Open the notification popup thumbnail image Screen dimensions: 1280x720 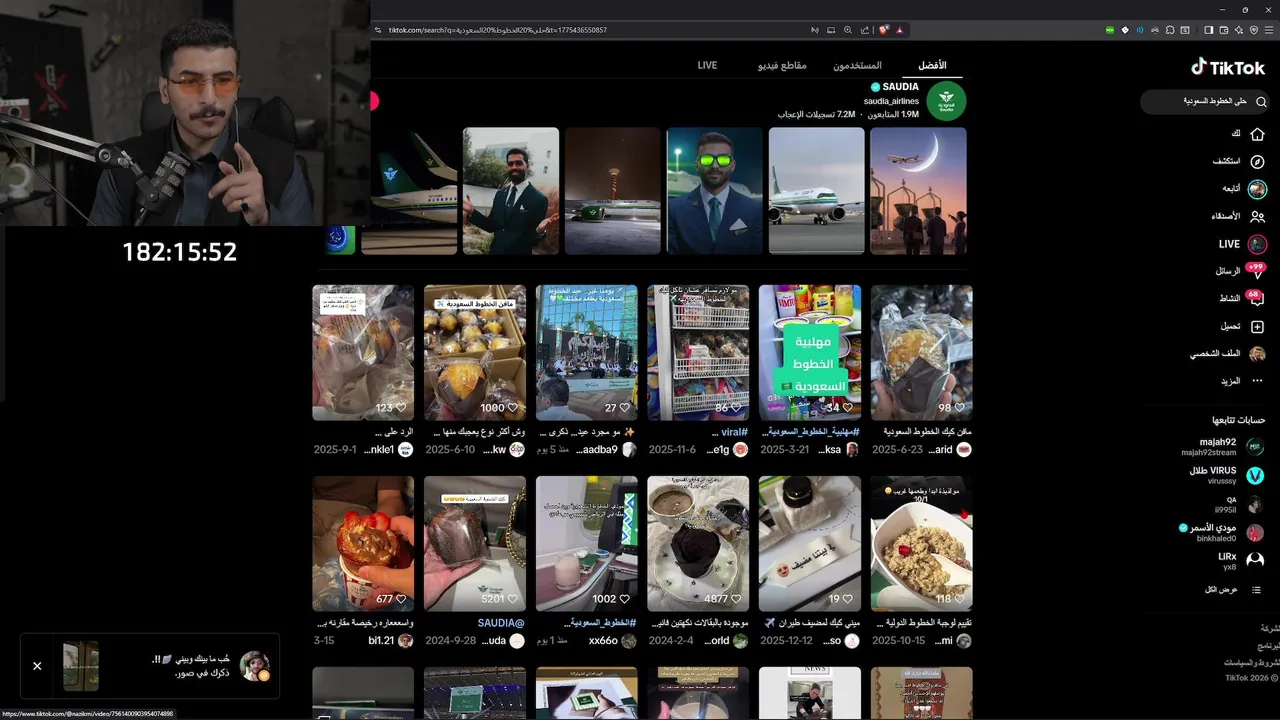coord(81,666)
